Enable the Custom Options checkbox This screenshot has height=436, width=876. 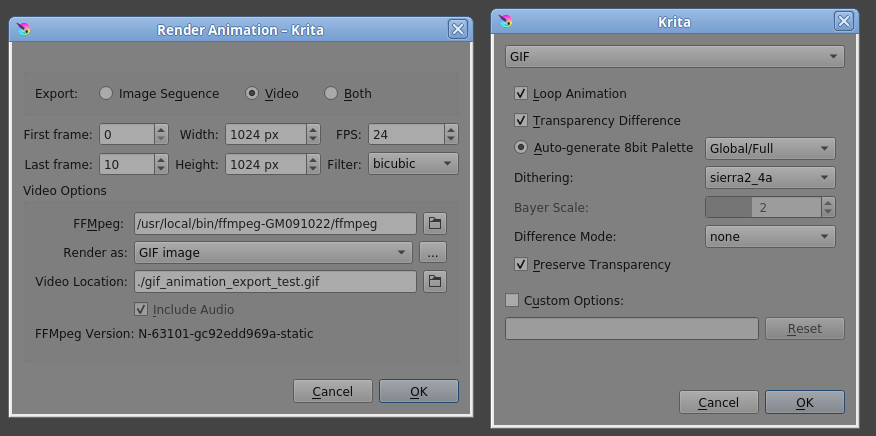[x=513, y=300]
